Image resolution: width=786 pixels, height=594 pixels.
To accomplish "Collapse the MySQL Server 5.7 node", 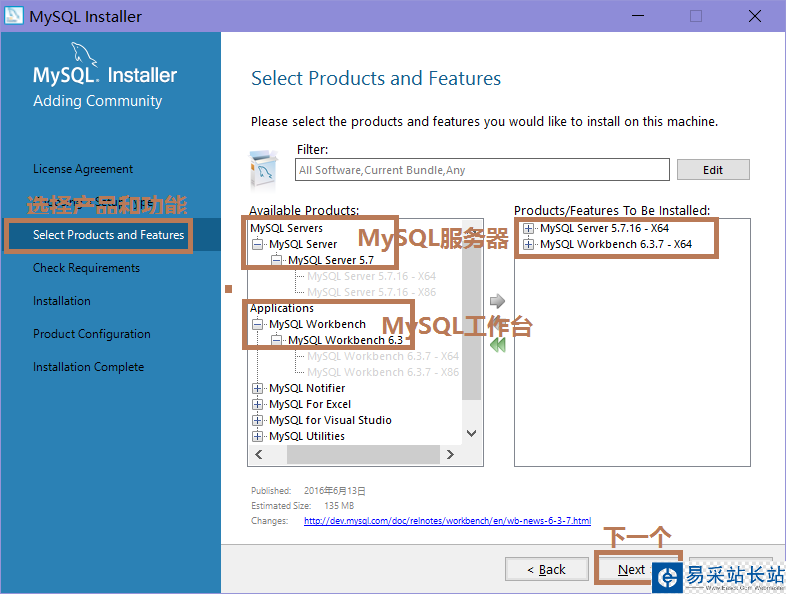I will 276,260.
